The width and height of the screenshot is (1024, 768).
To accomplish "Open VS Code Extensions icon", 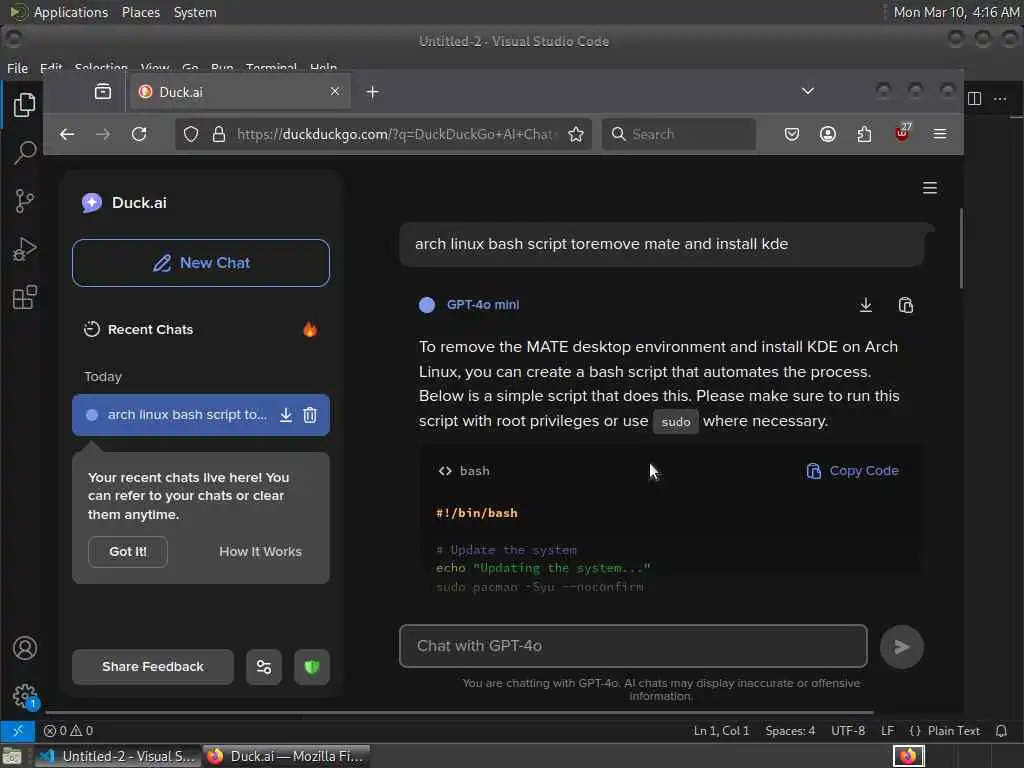I will point(24,298).
